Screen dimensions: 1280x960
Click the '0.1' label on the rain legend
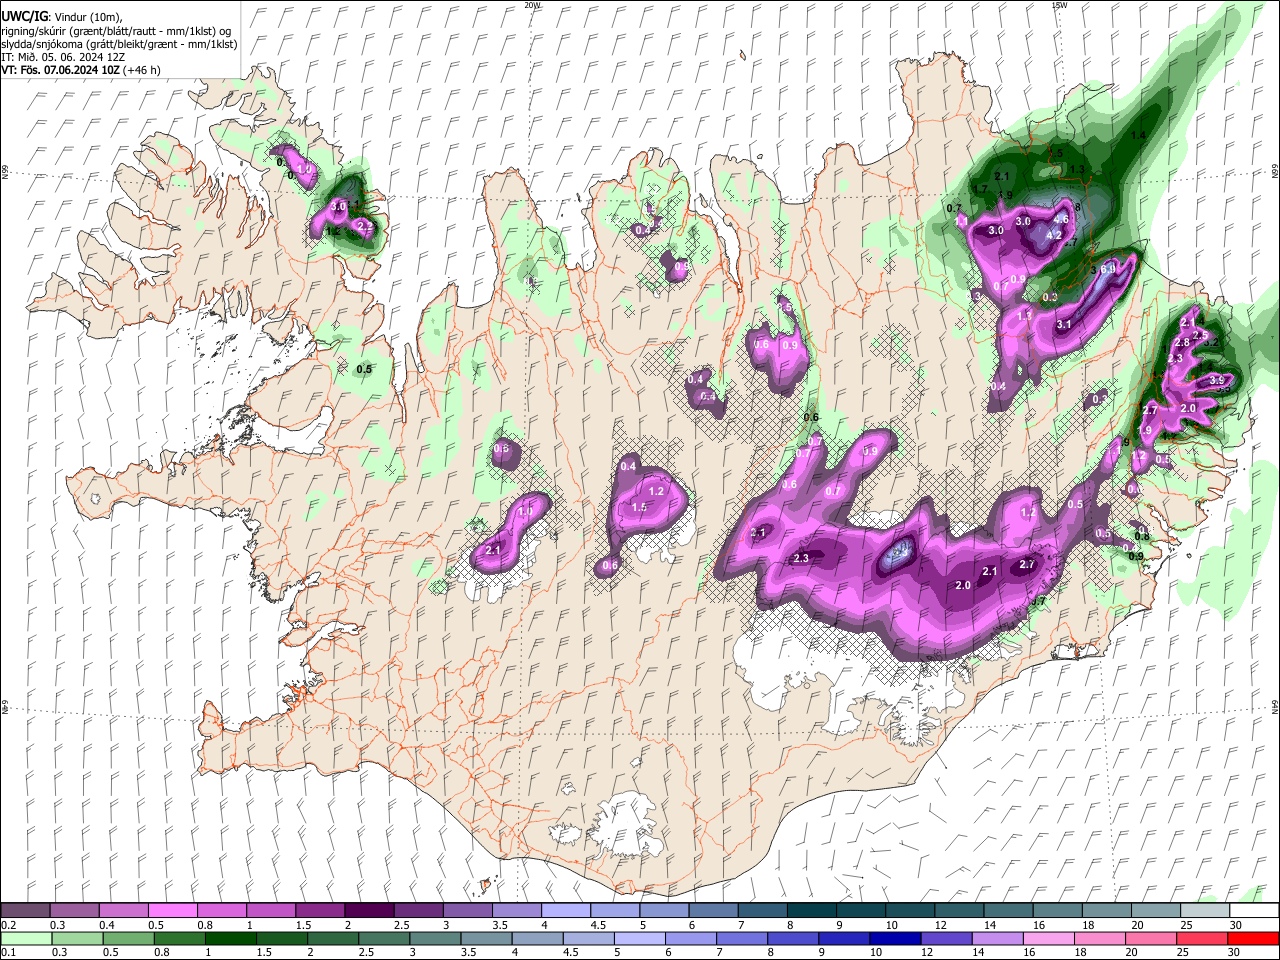pos(9,953)
